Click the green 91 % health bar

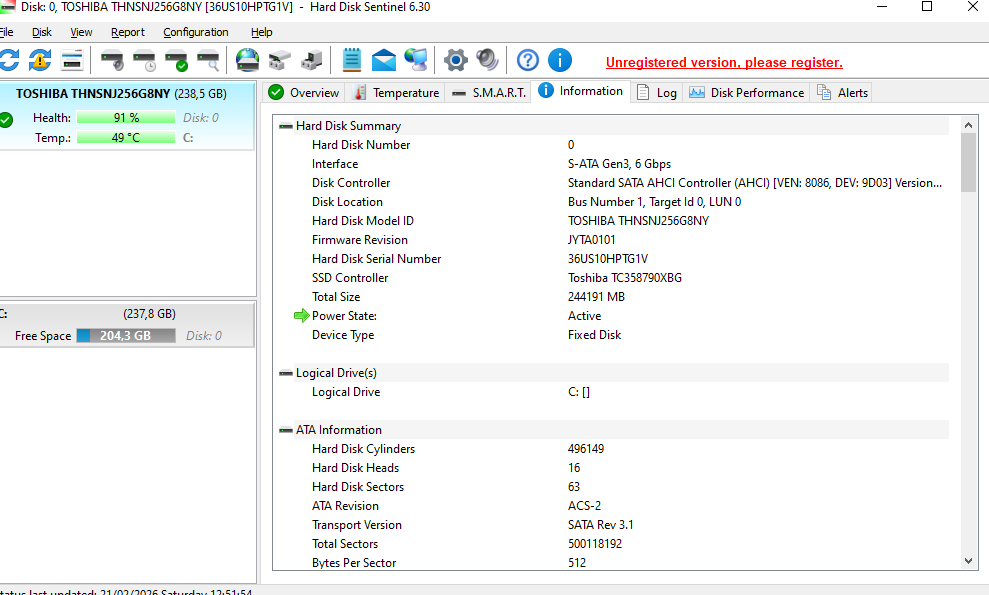126,118
